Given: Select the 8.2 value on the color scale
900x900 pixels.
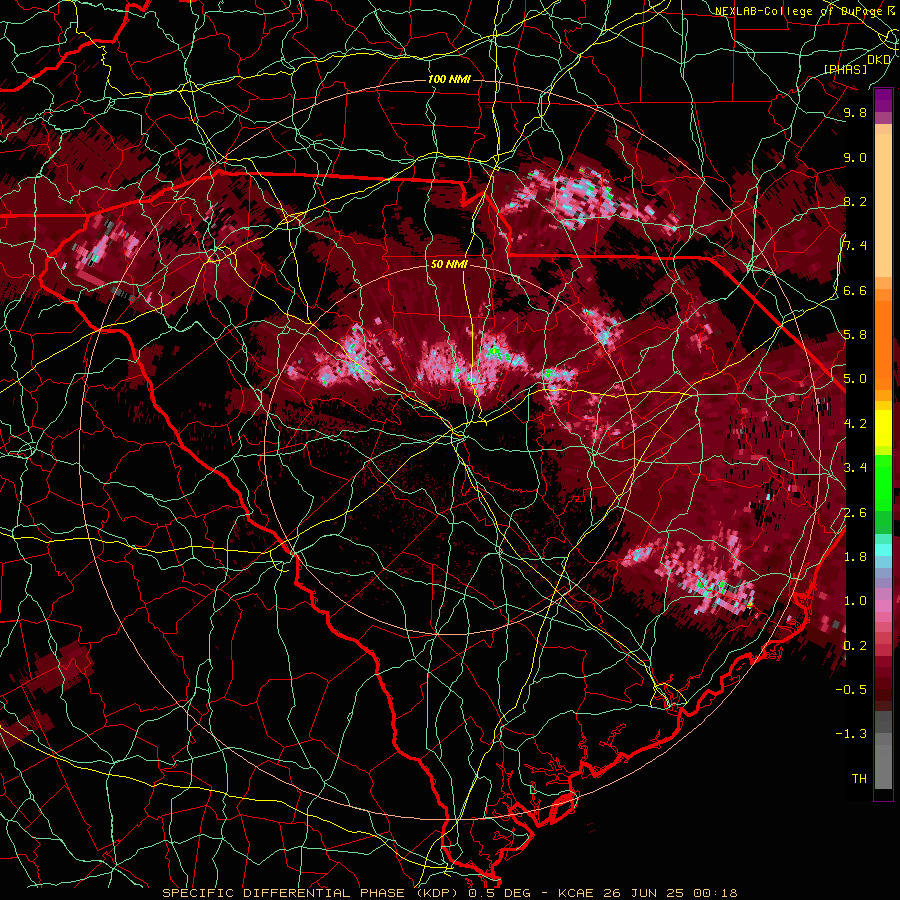Looking at the screenshot, I should tap(855, 201).
